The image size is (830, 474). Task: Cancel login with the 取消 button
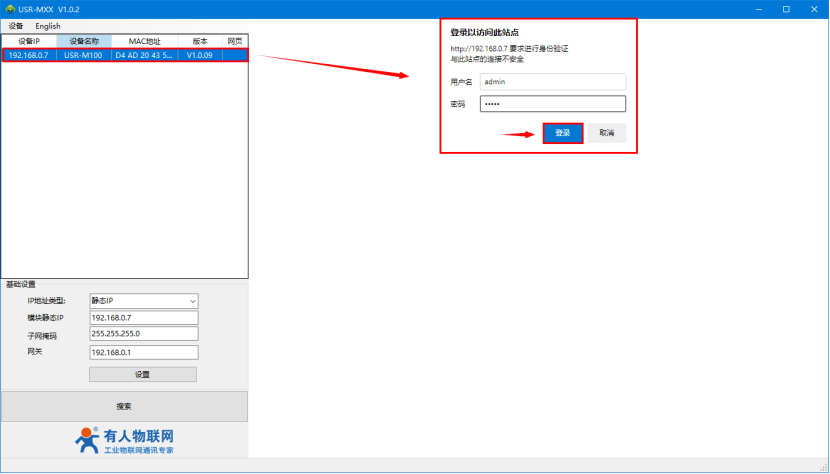coord(606,133)
